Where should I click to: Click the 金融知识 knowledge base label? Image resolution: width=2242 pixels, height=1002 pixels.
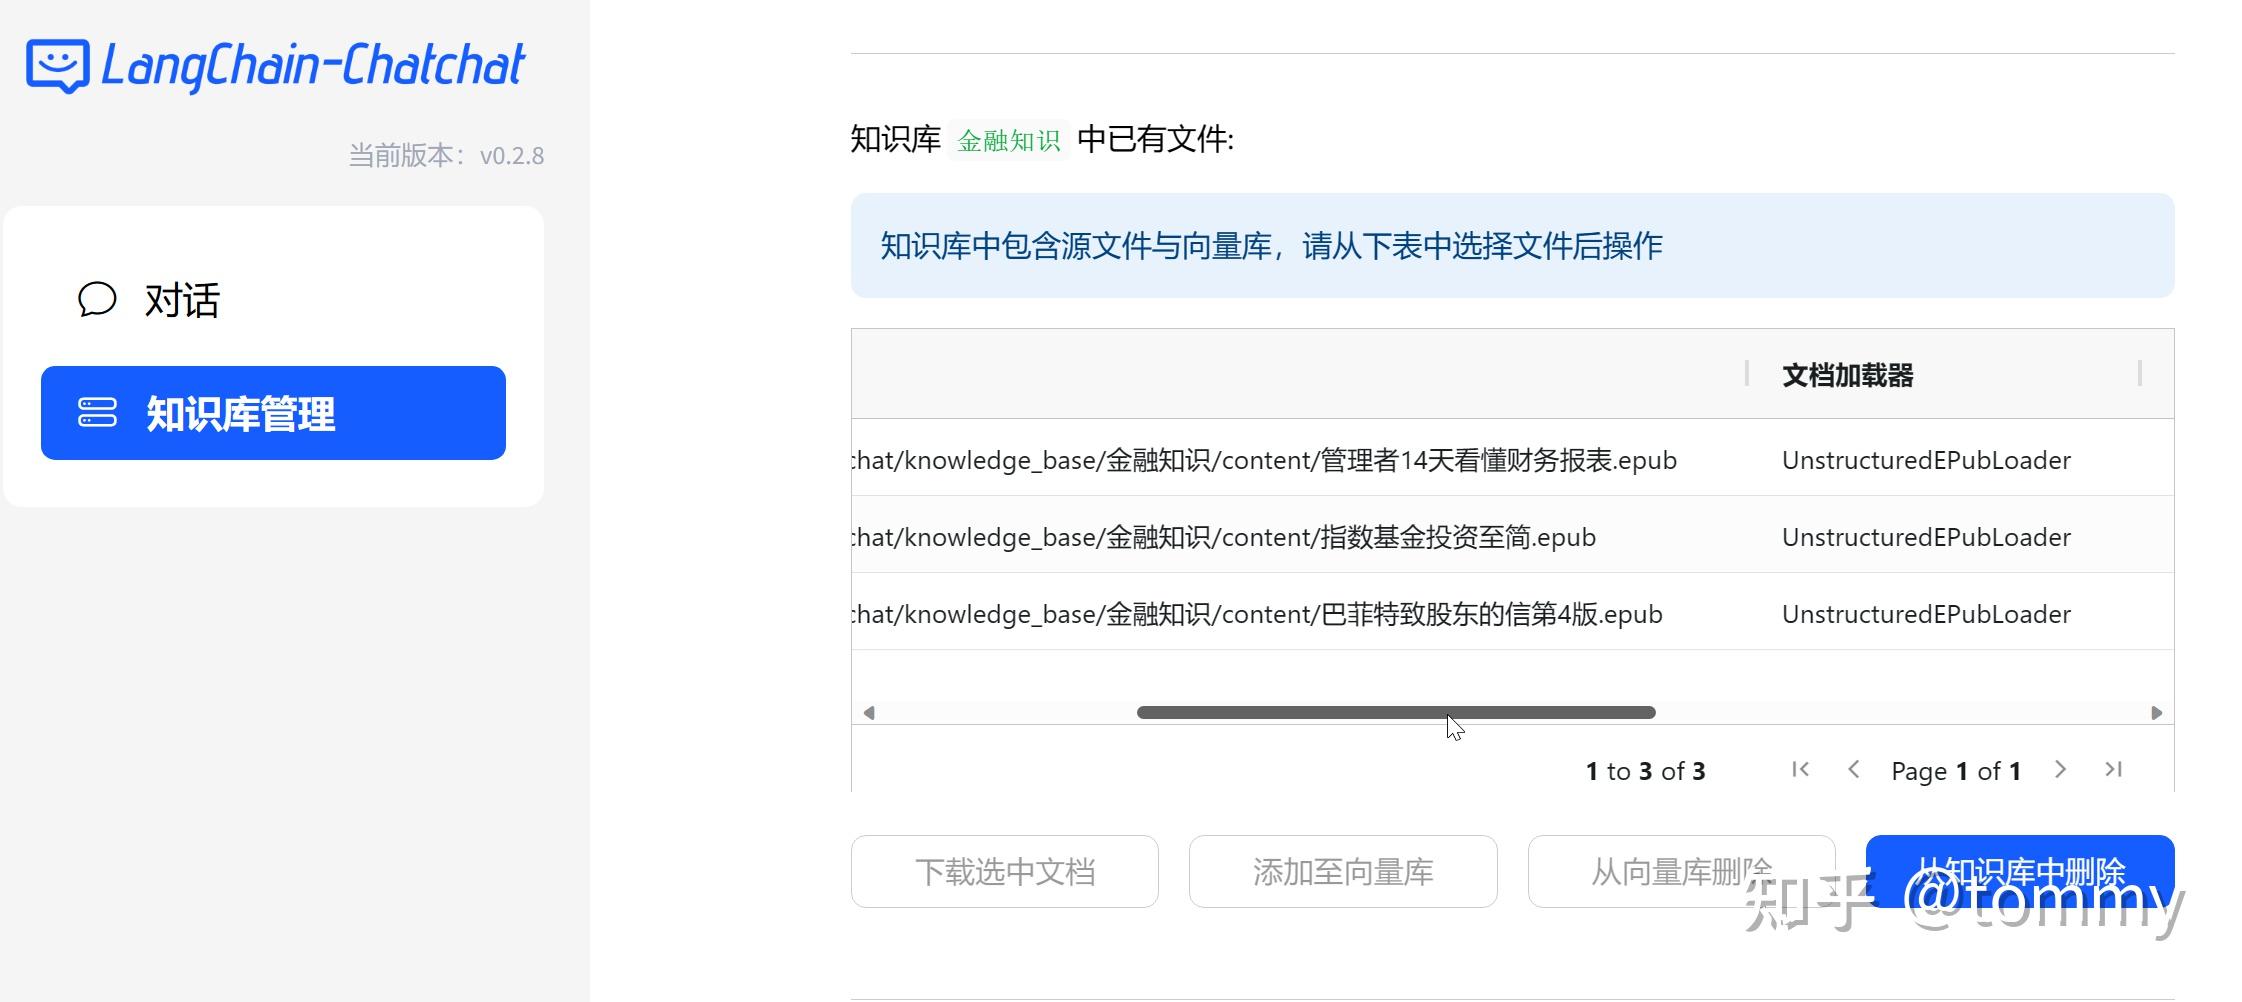point(1009,140)
